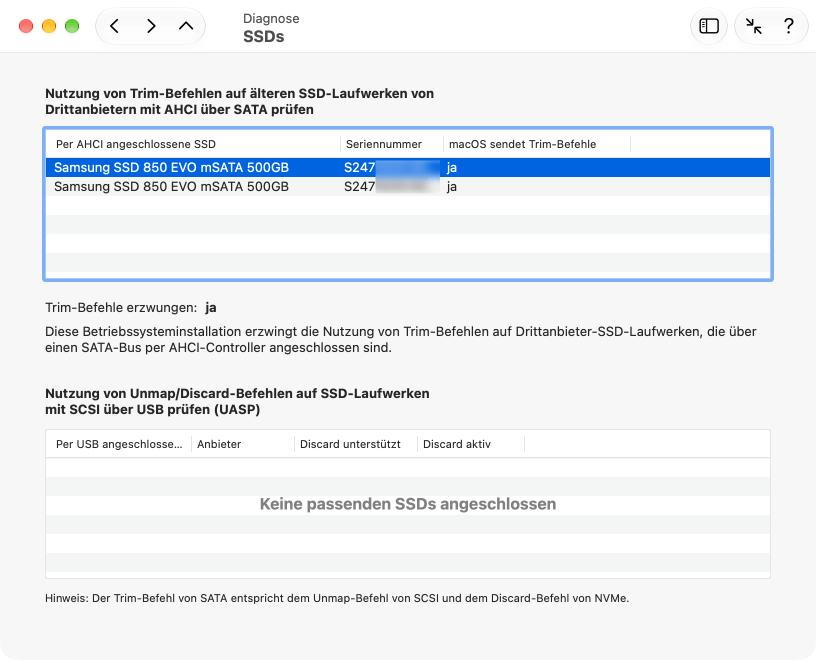
Task: Click the 'SSDs' window title
Action: coord(263,36)
